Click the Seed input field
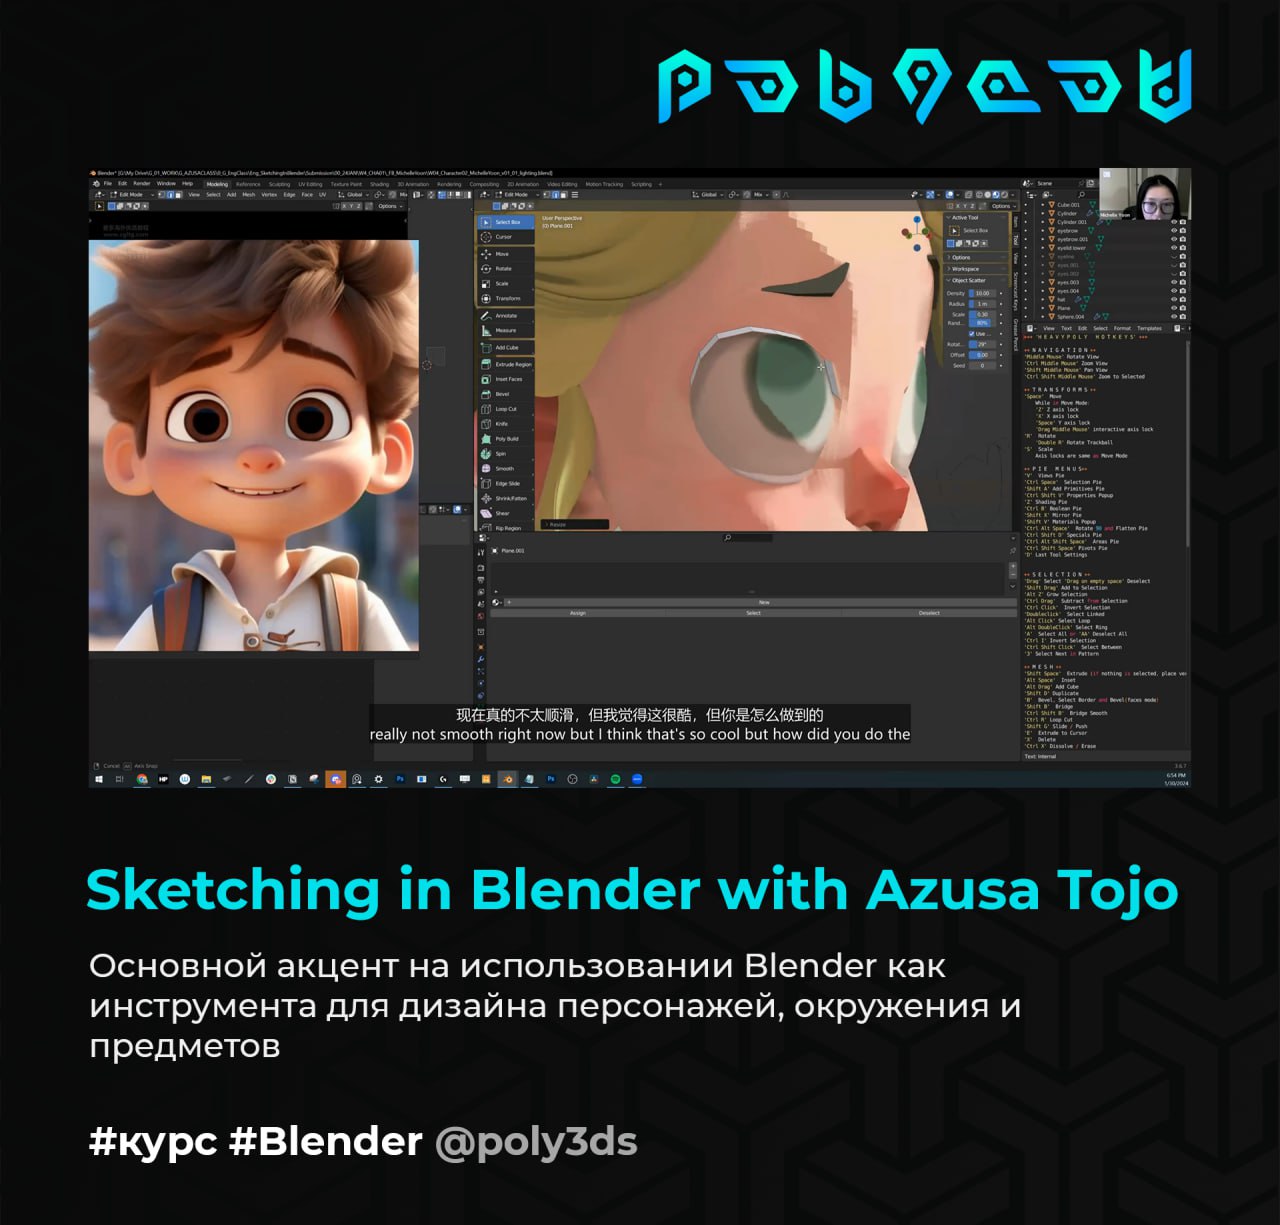The width and height of the screenshot is (1280, 1225). pyautogui.click(x=982, y=366)
